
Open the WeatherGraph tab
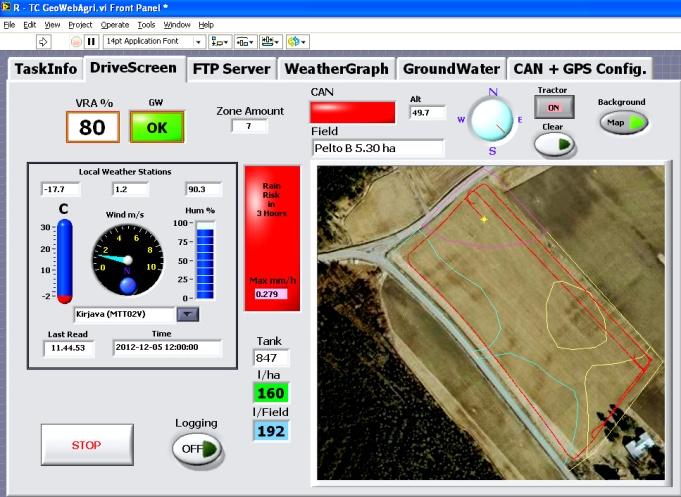click(337, 69)
